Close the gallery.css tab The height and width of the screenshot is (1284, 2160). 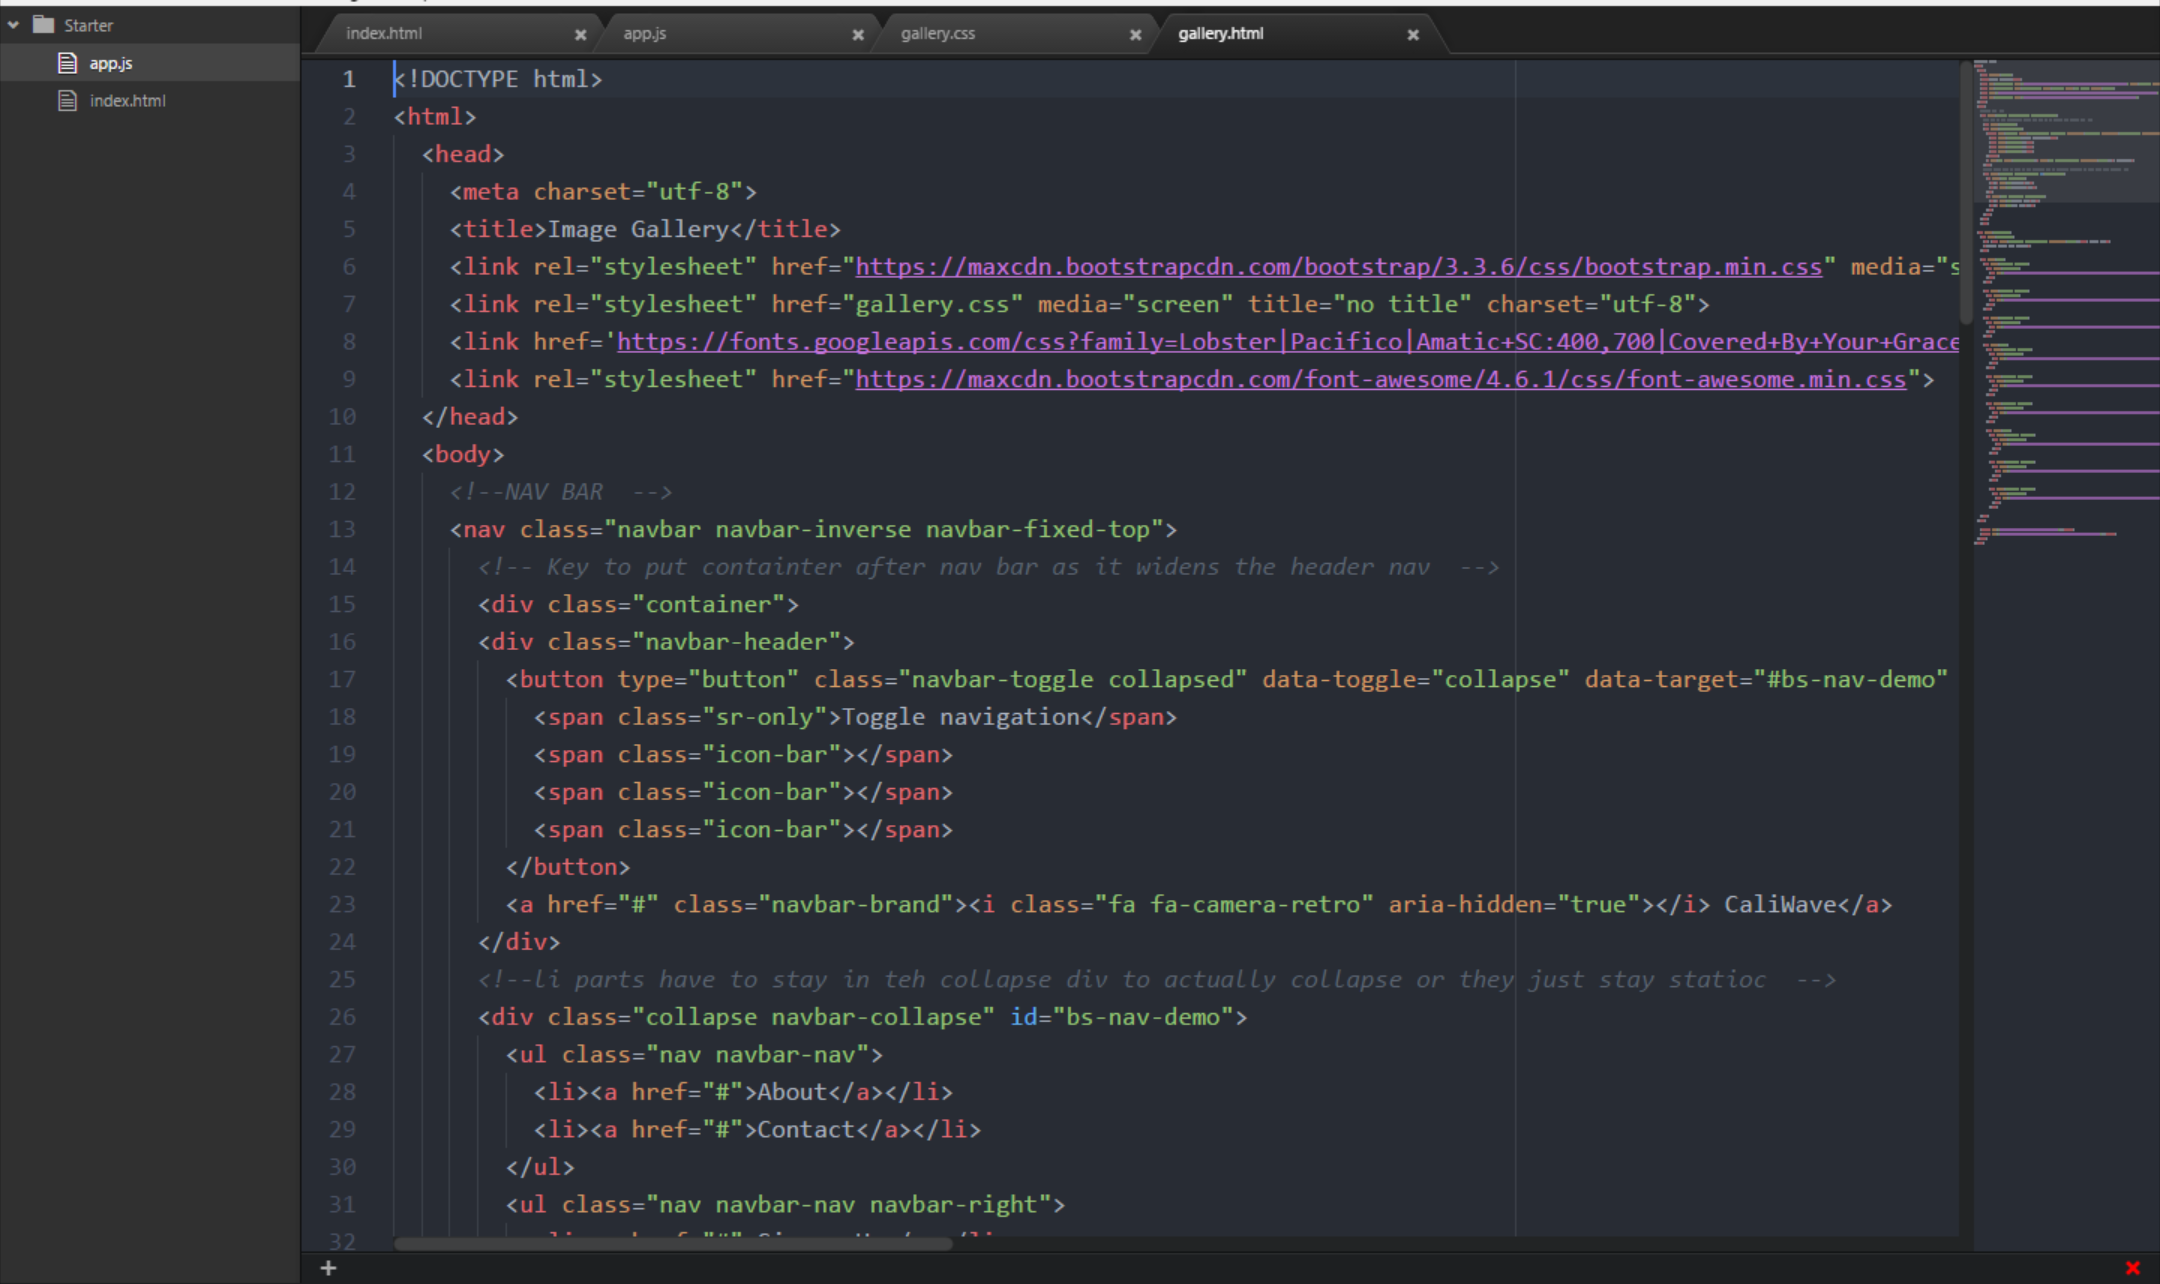pyautogui.click(x=1135, y=35)
